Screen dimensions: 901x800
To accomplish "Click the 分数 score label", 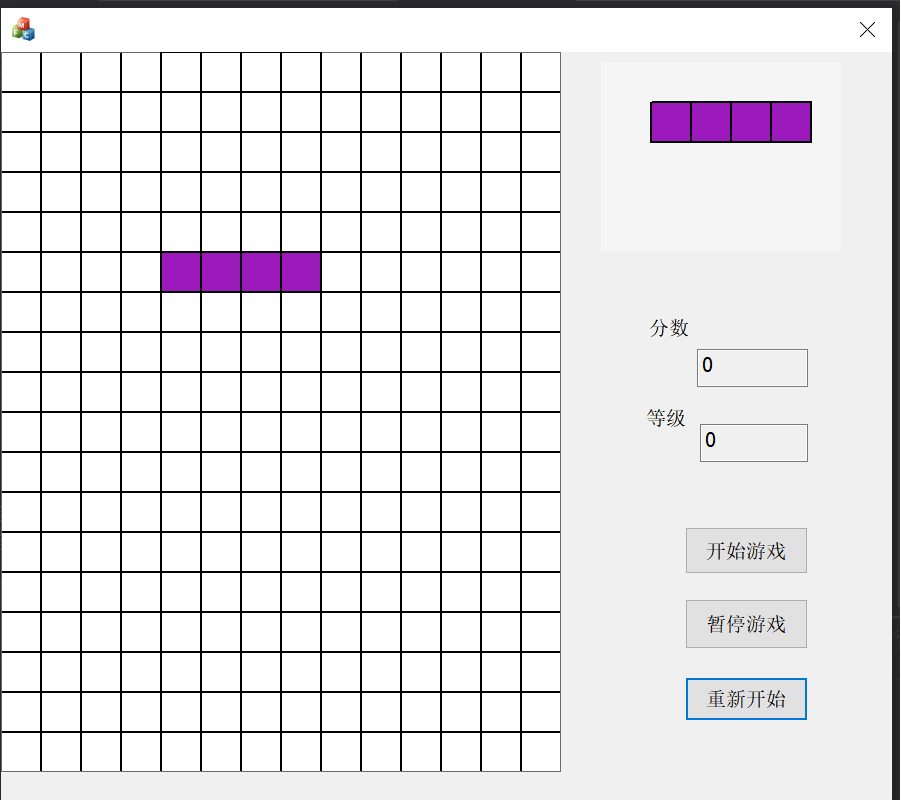I will [x=668, y=327].
